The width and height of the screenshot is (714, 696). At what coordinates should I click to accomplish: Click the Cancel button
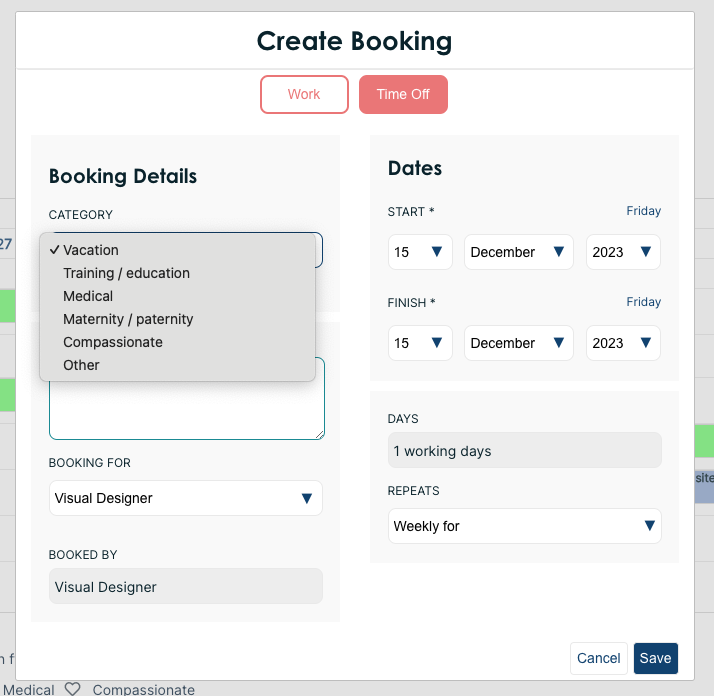[599, 658]
